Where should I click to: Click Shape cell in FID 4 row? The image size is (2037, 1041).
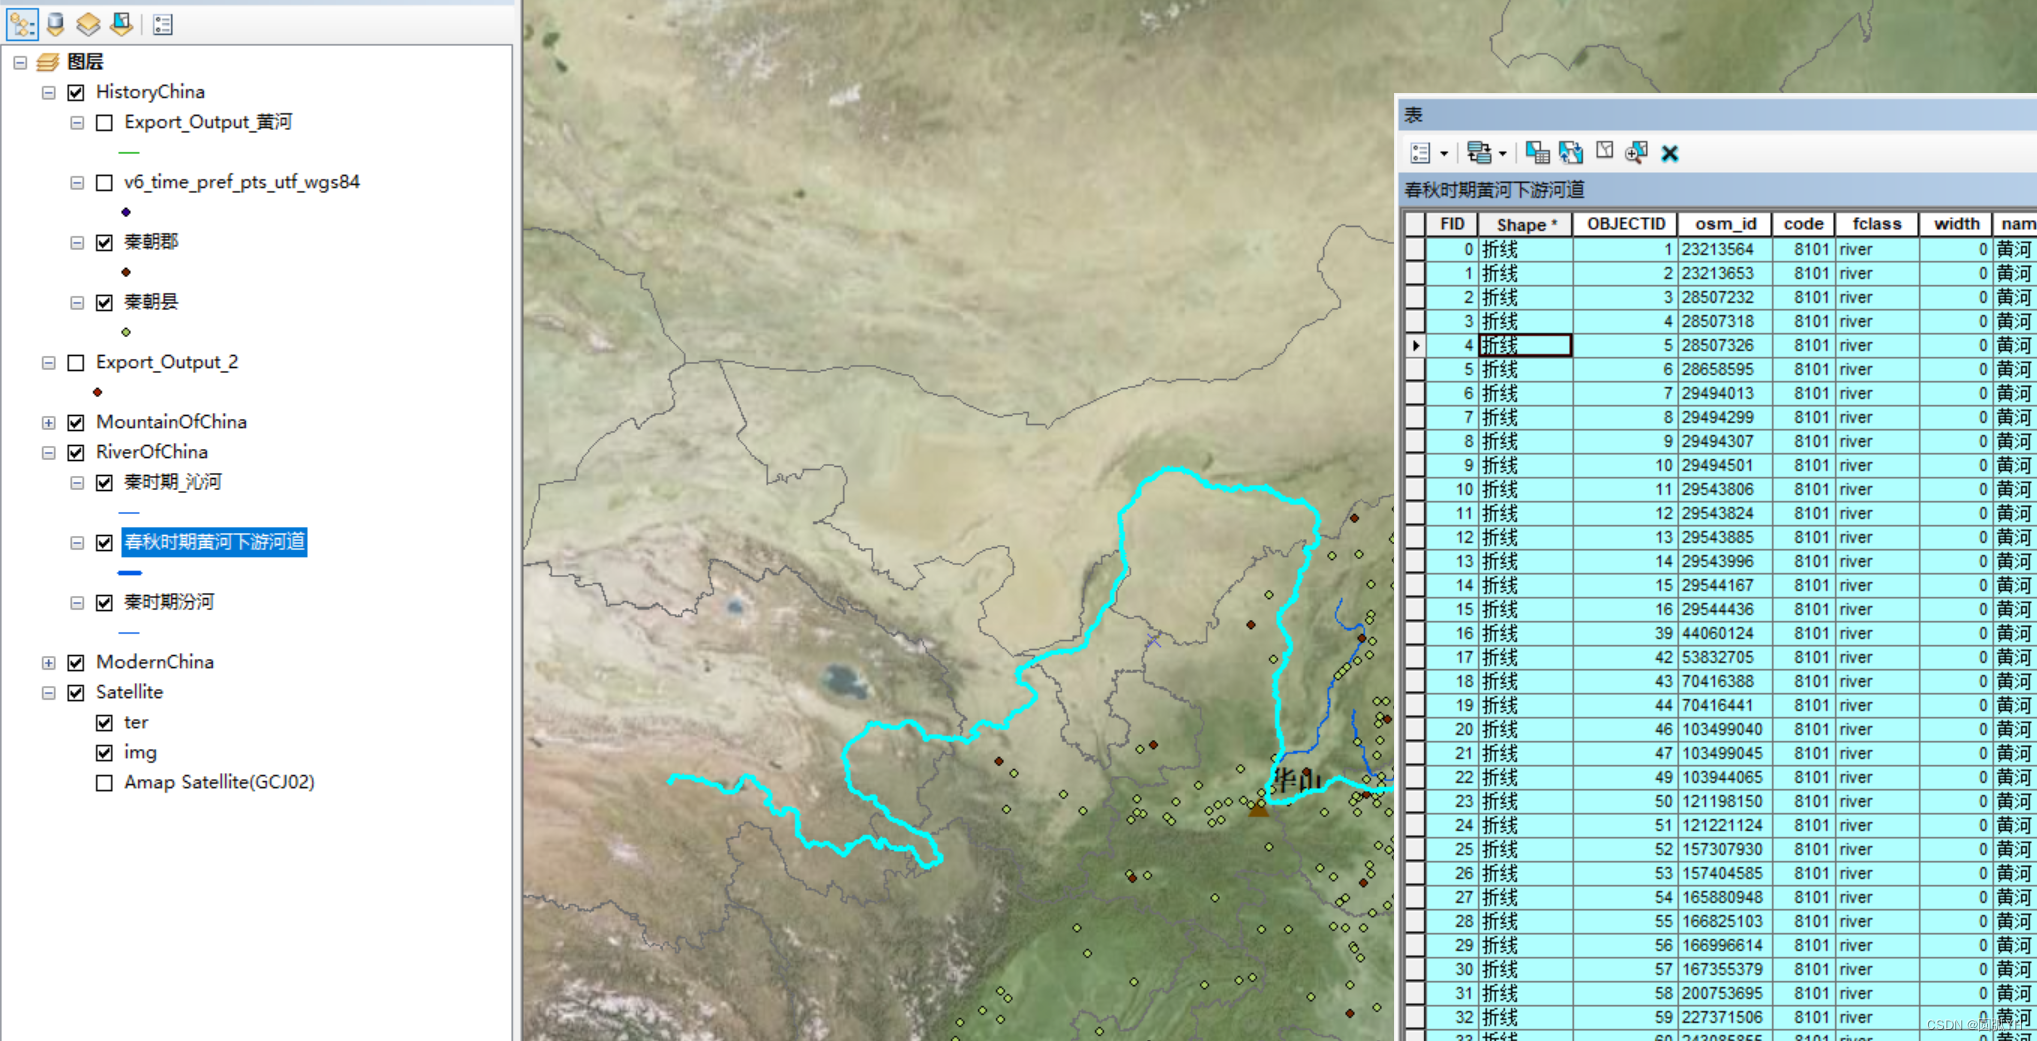click(x=1526, y=345)
